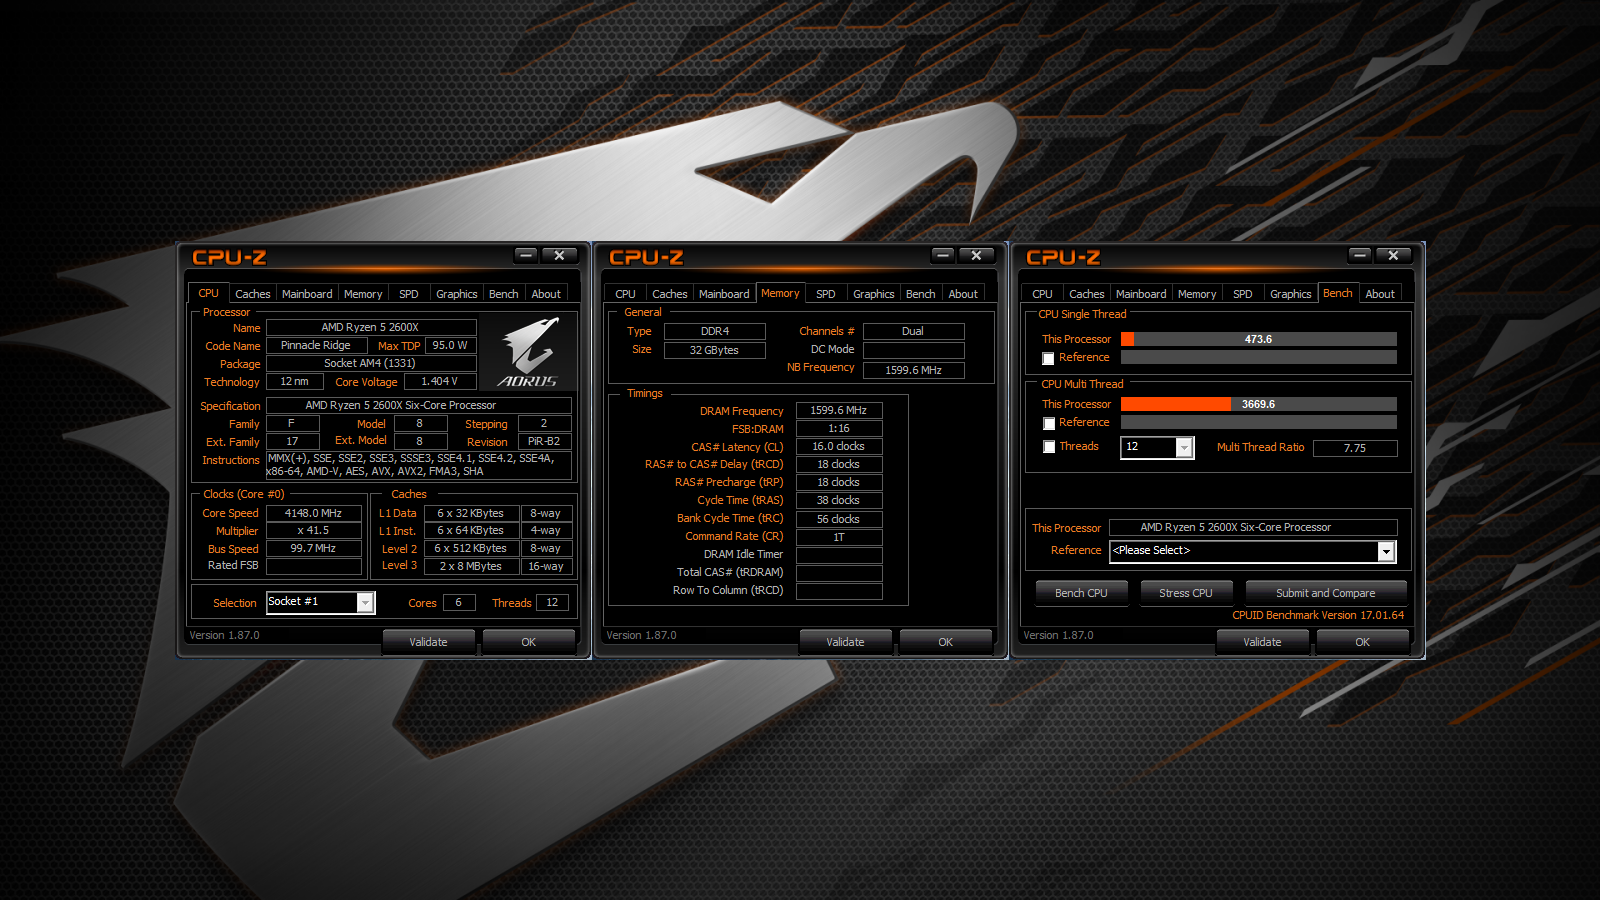Click the Bus Speed 99.7 MHz value
Viewport: 1600px width, 900px height.
314,548
